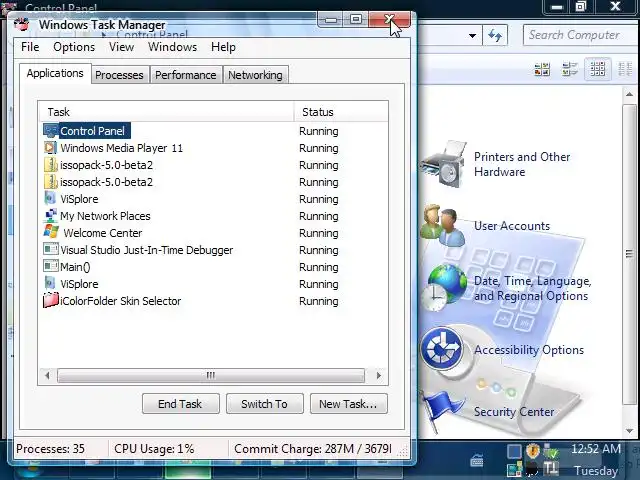640x480 pixels.
Task: Click the Visual Studio Just-In-Time Debugger icon
Action: click(x=51, y=249)
